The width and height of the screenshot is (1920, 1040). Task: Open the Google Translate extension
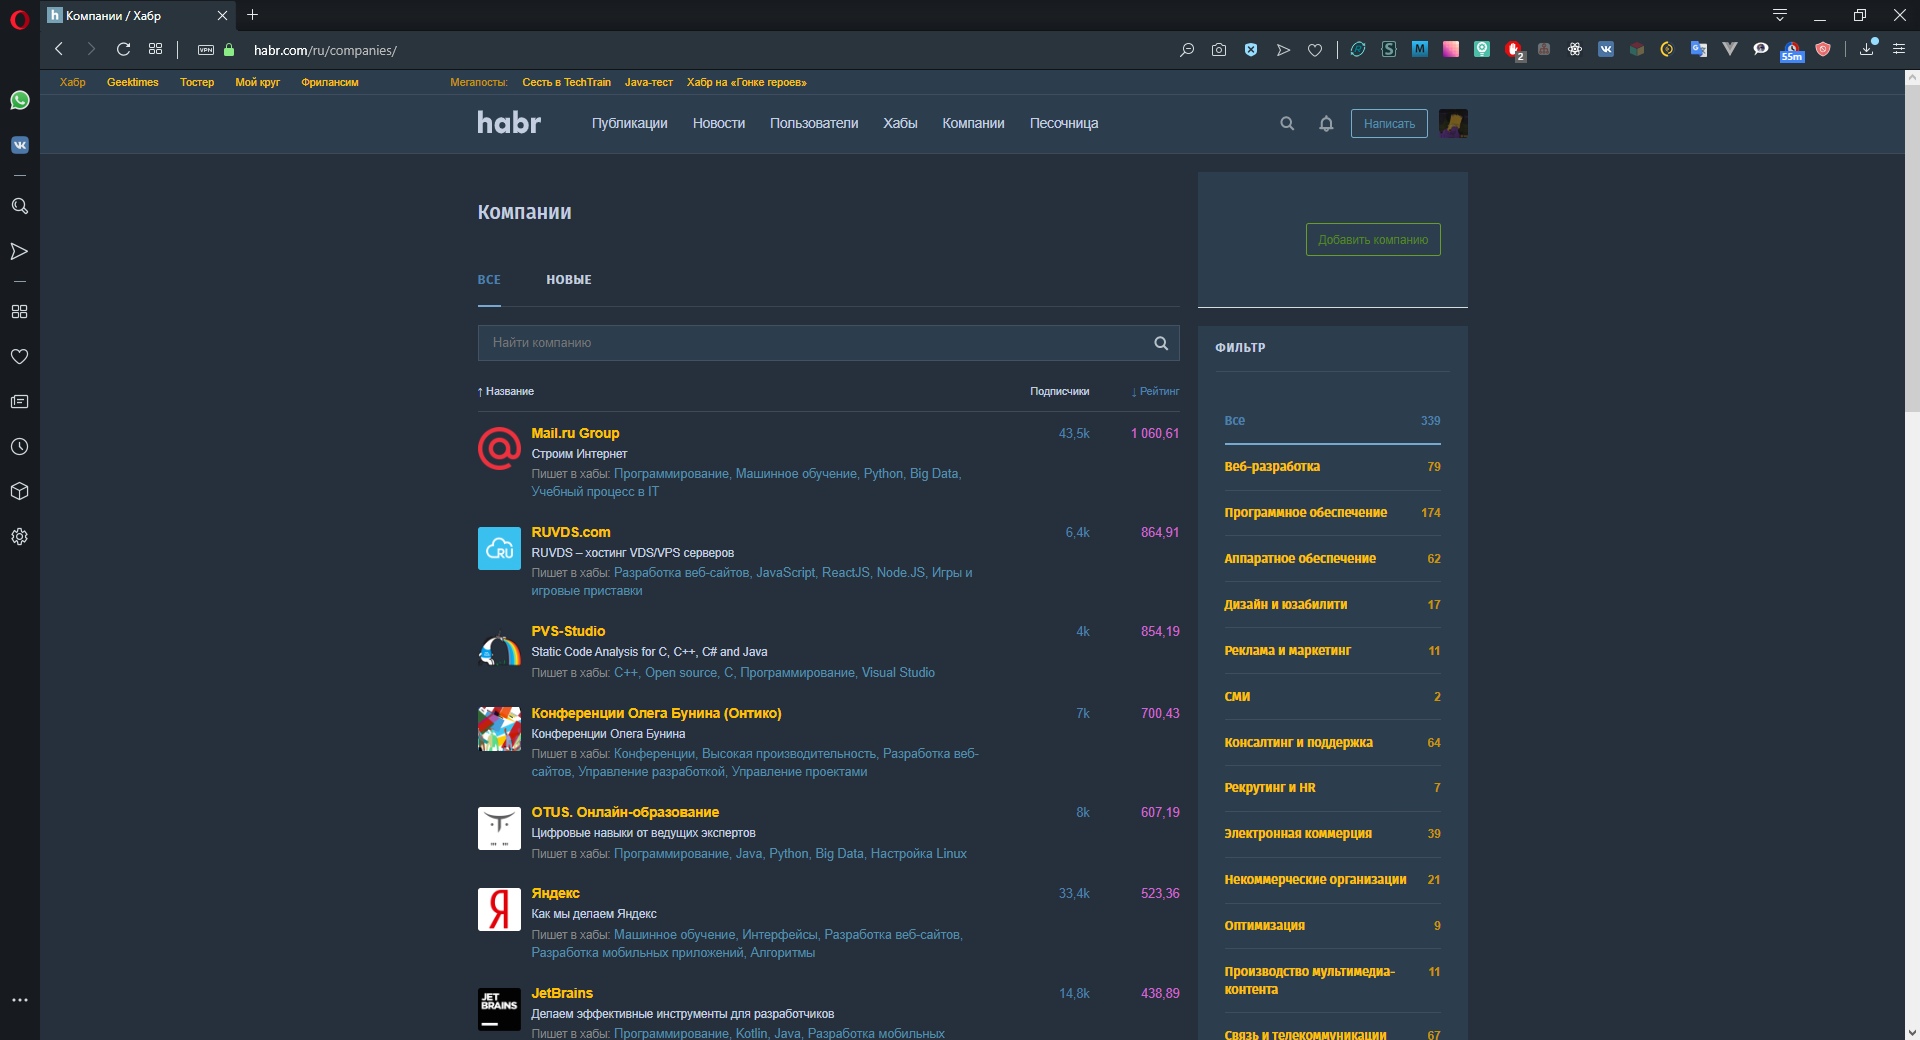tap(1698, 49)
